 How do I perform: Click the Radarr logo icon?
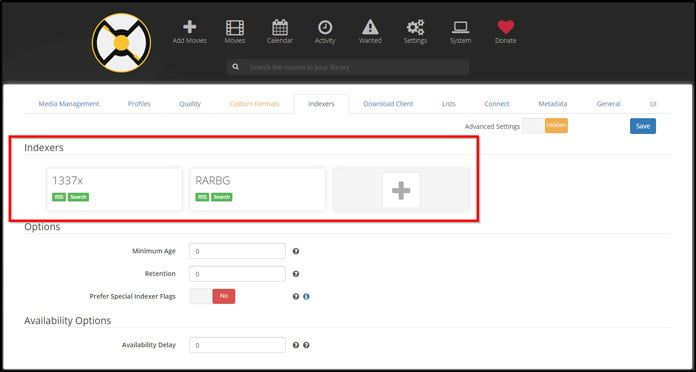point(121,43)
